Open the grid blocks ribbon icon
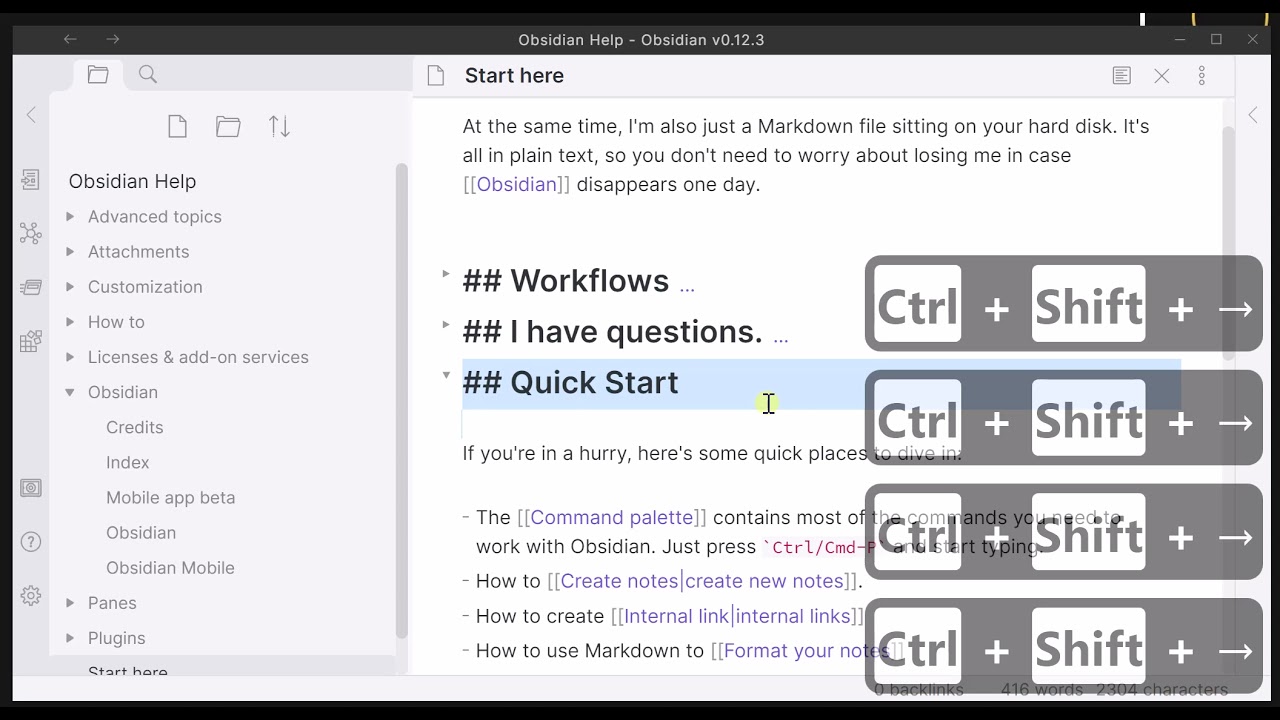 [x=31, y=342]
